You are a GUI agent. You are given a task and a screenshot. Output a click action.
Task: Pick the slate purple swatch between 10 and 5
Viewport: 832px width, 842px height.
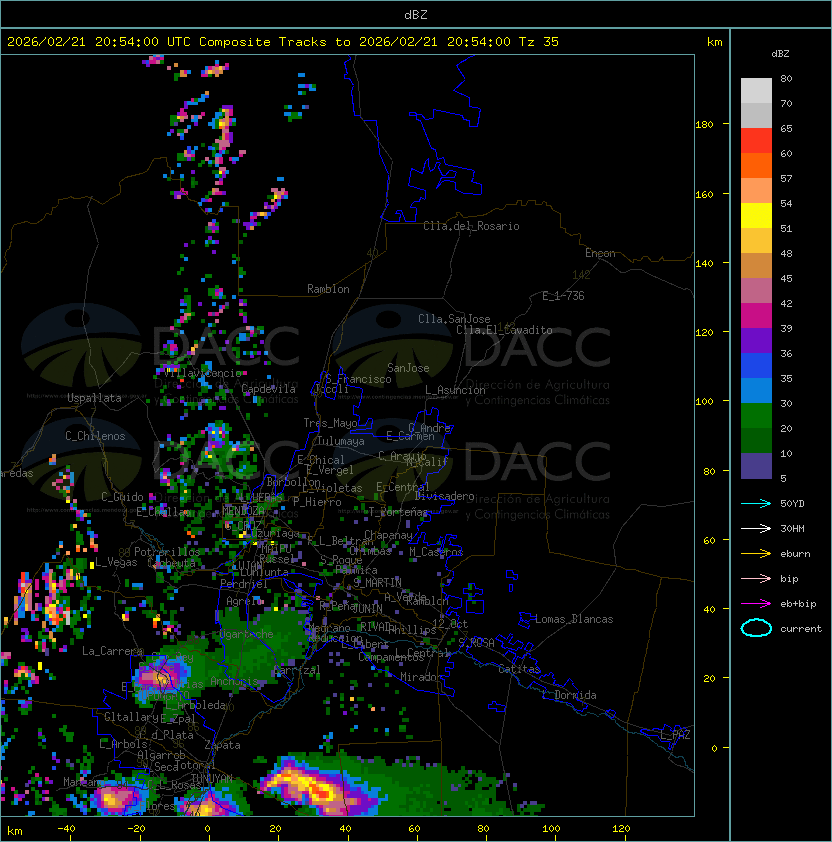(756, 466)
